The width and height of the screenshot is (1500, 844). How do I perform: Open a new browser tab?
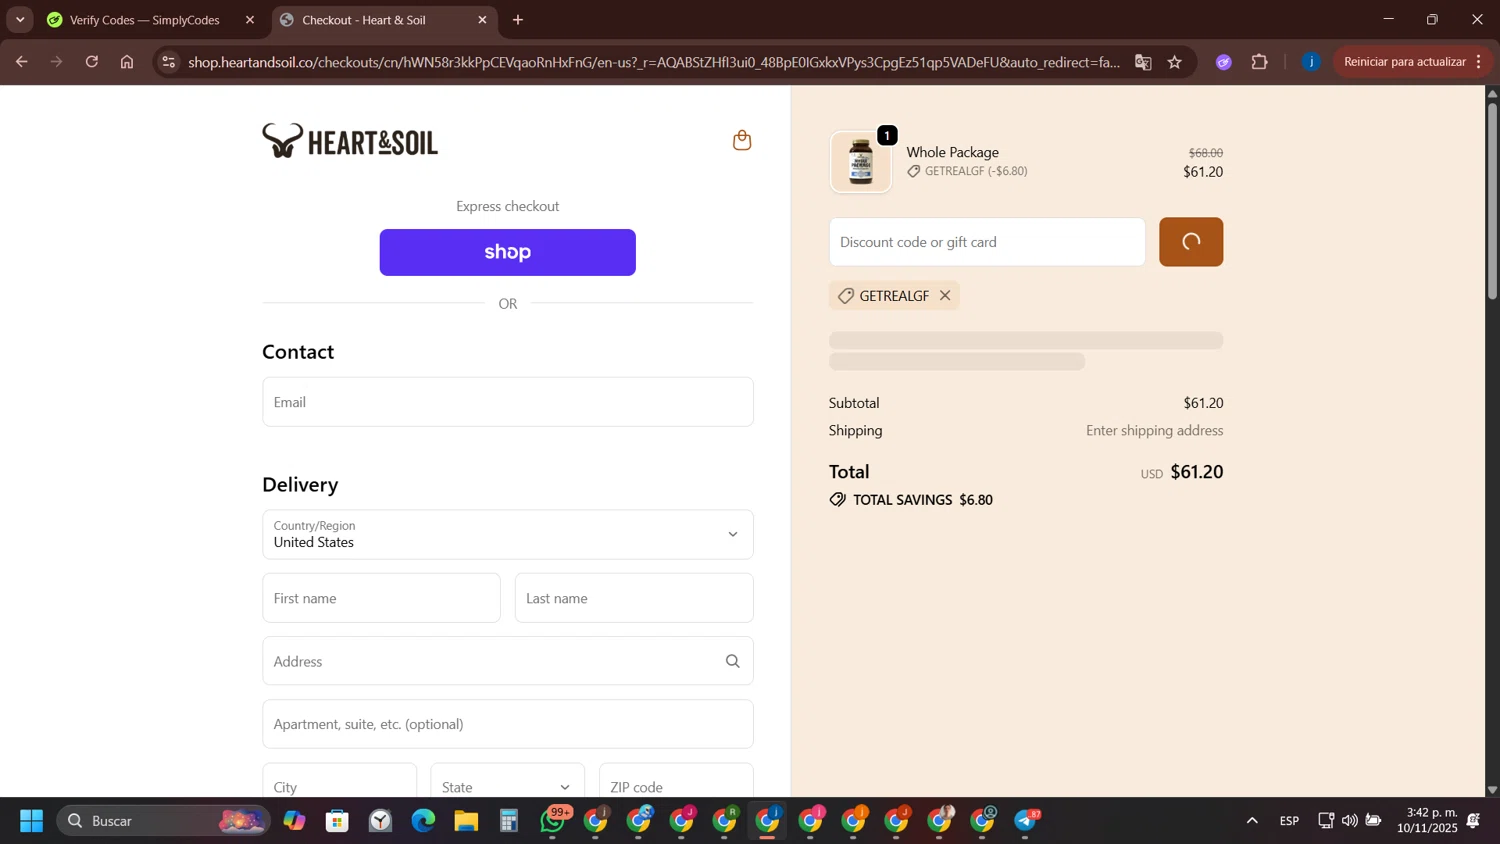click(518, 20)
